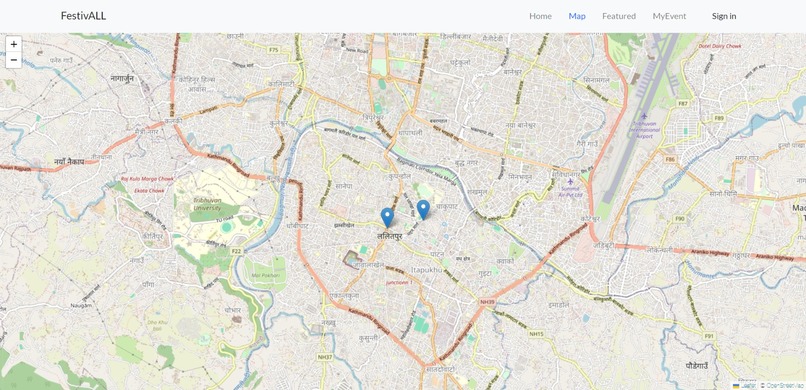Switch to the Map nav item

577,16
